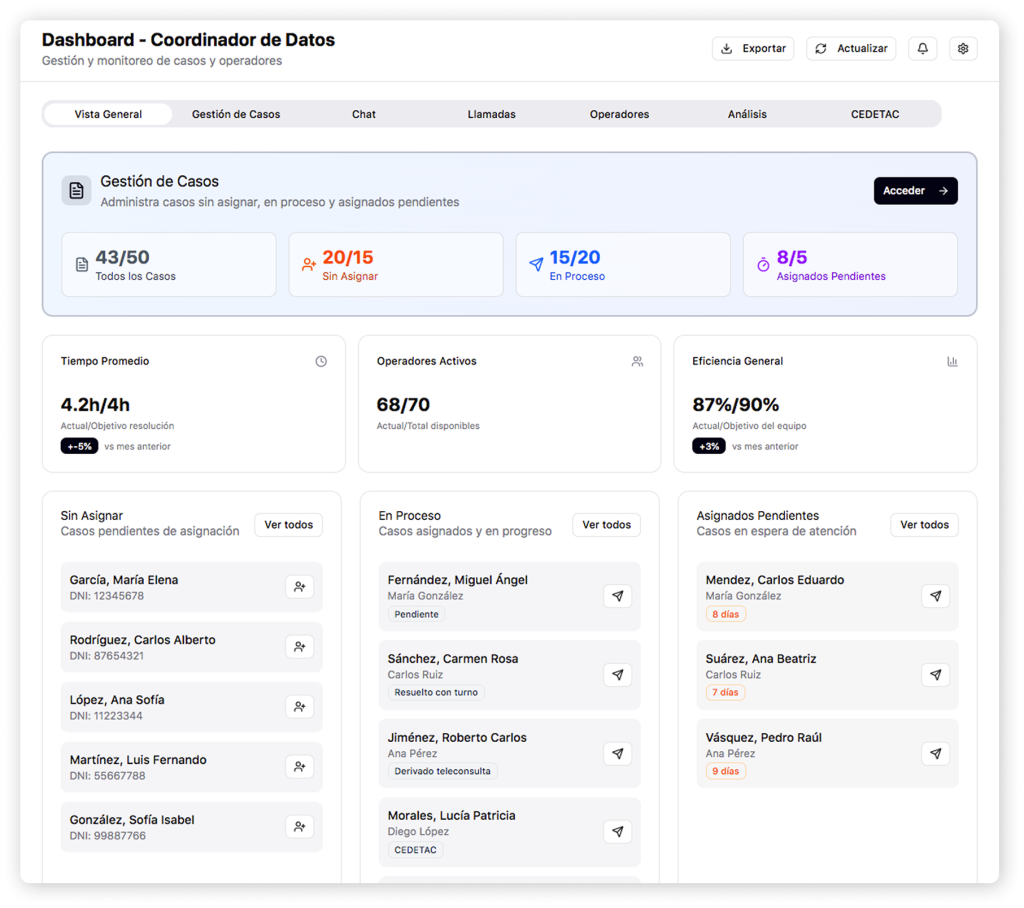Image resolution: width=1024 pixels, height=908 pixels.
Task: Click the send icon for Morales, Lucía Patricia
Action: click(617, 832)
